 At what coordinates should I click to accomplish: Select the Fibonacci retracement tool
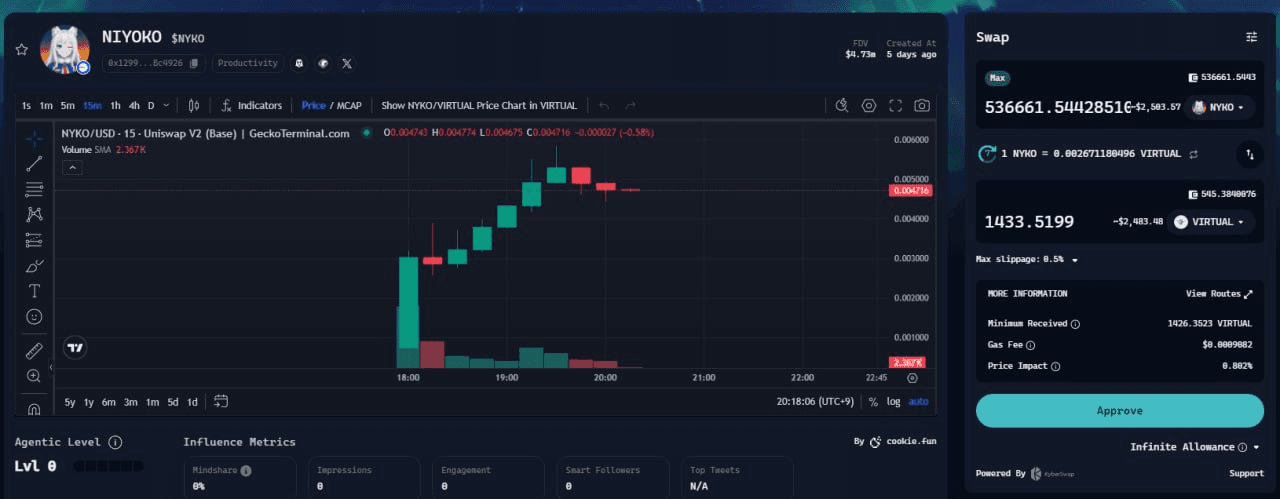click(34, 188)
